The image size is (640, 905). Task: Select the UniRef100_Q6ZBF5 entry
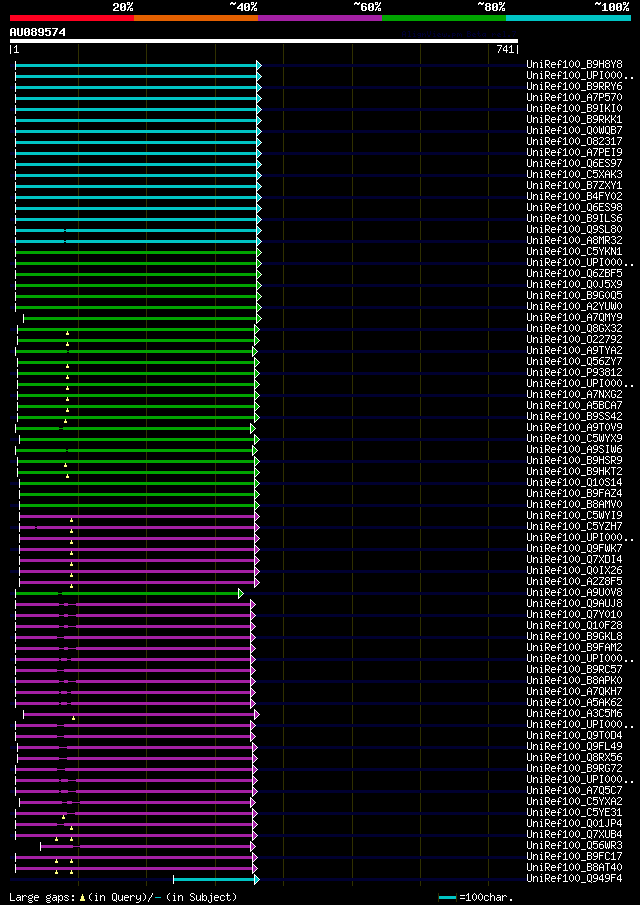[574, 273]
